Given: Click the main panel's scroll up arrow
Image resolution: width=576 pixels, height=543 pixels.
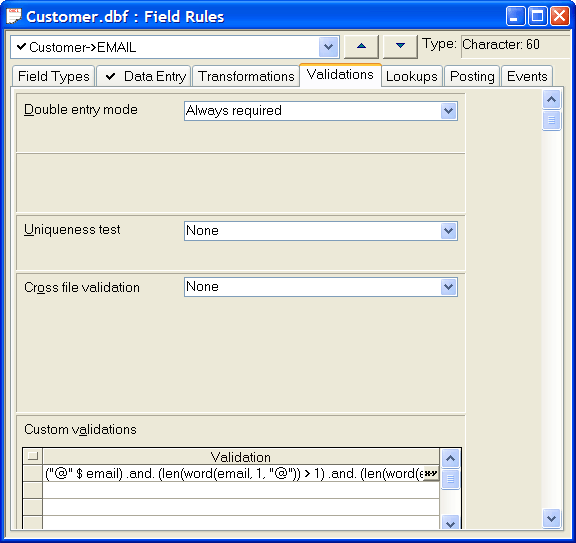Looking at the screenshot, I should coord(551,100).
